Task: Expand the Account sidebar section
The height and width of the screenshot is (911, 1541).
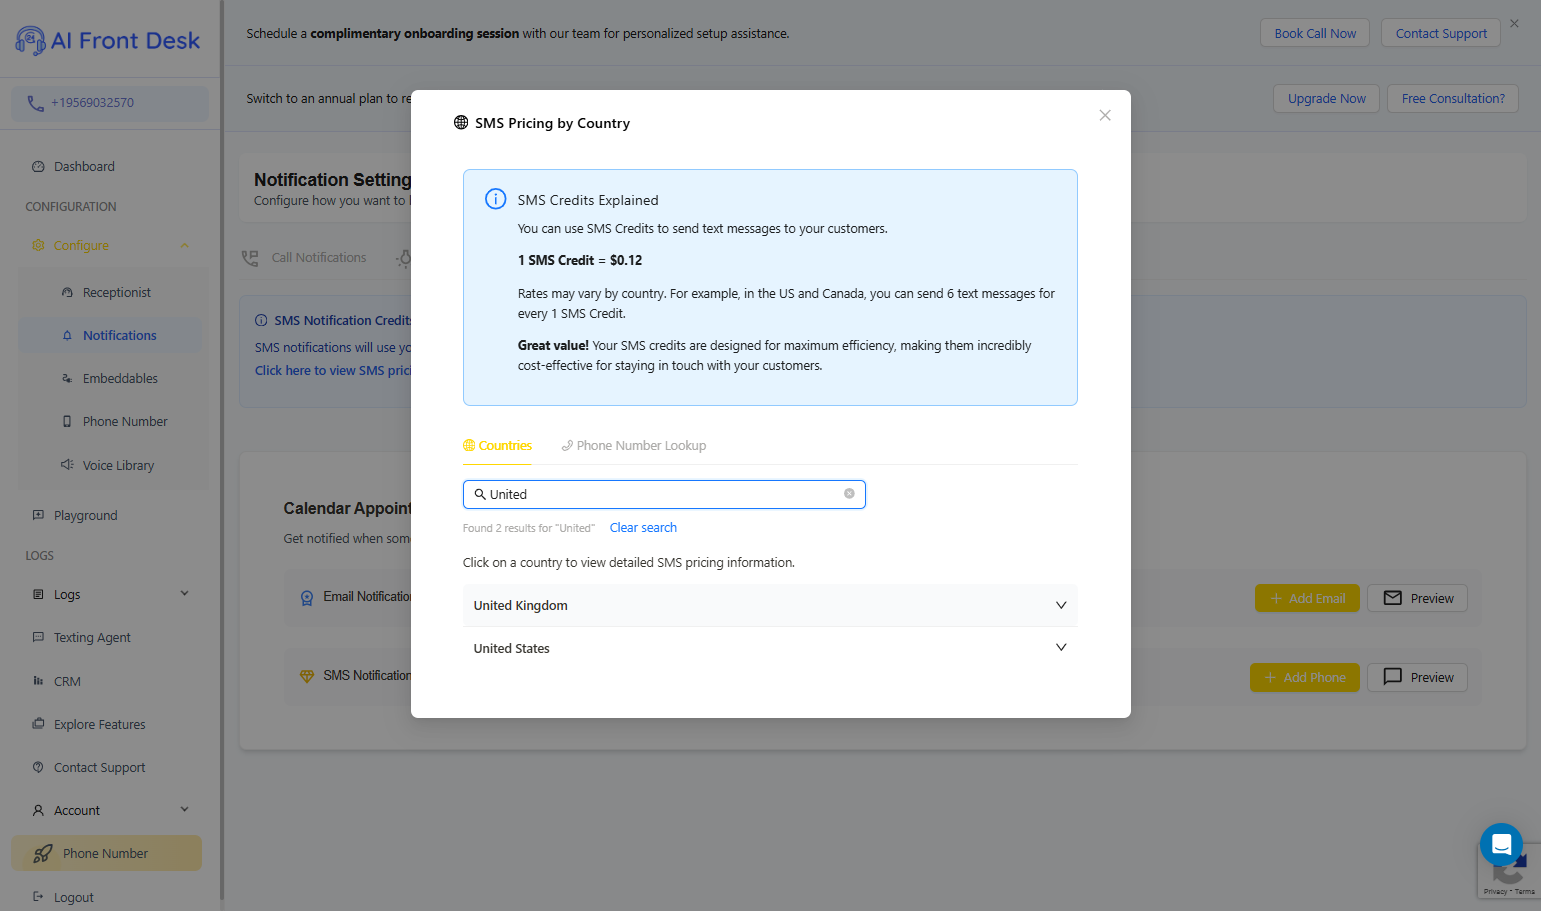Action: tap(110, 810)
